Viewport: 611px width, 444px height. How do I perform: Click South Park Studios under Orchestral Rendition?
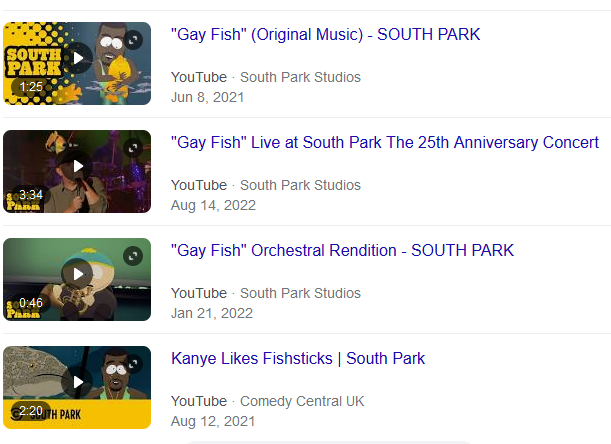click(x=300, y=293)
